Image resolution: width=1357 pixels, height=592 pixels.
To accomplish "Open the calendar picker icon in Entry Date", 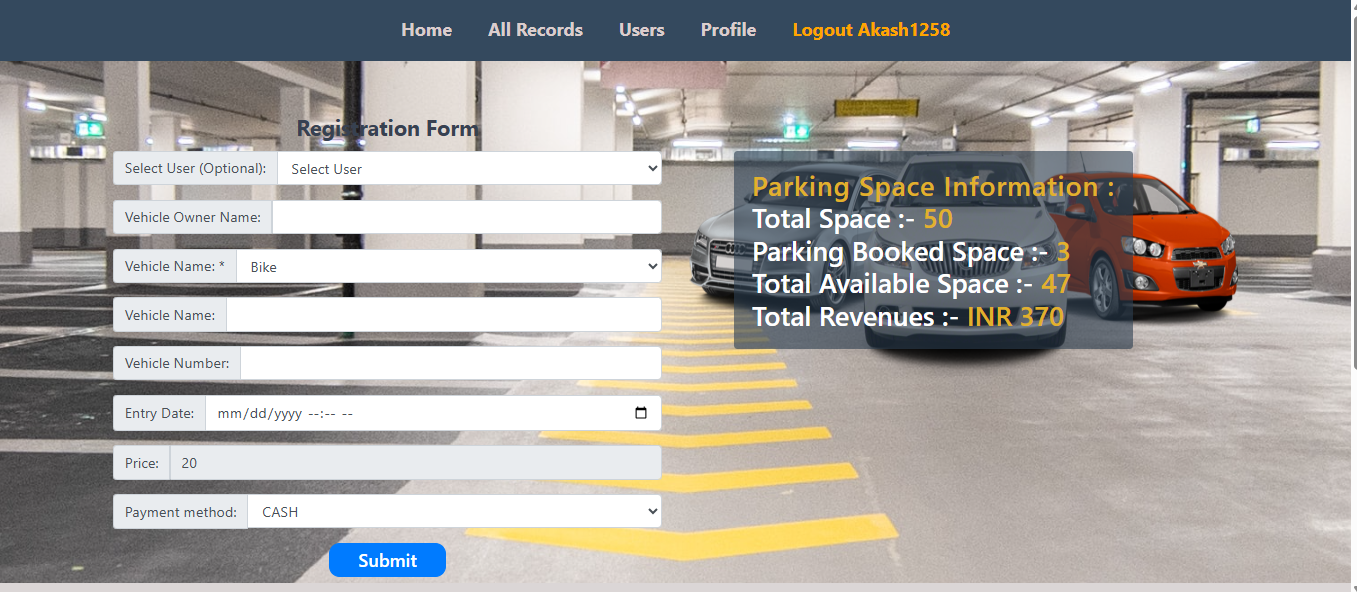I will point(641,413).
